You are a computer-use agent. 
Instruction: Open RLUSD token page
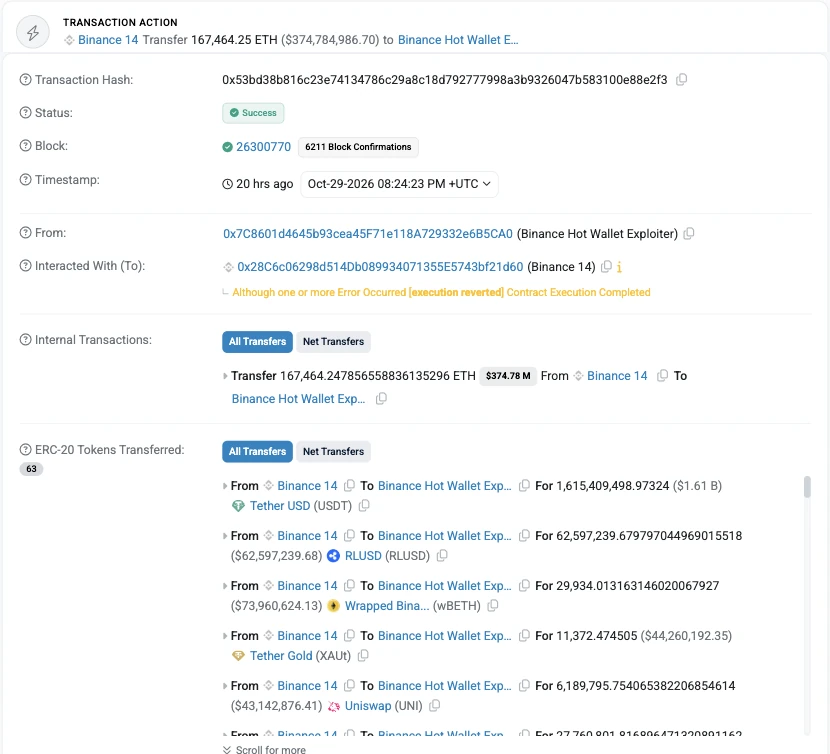[x=363, y=555]
